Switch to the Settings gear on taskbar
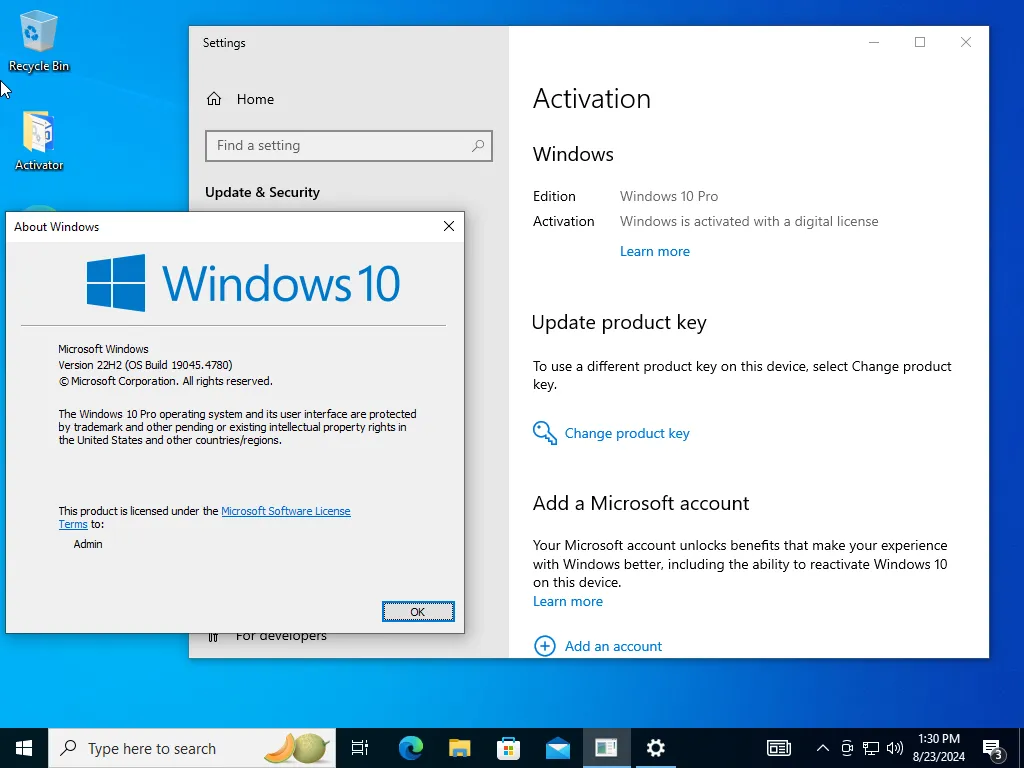 click(x=656, y=748)
